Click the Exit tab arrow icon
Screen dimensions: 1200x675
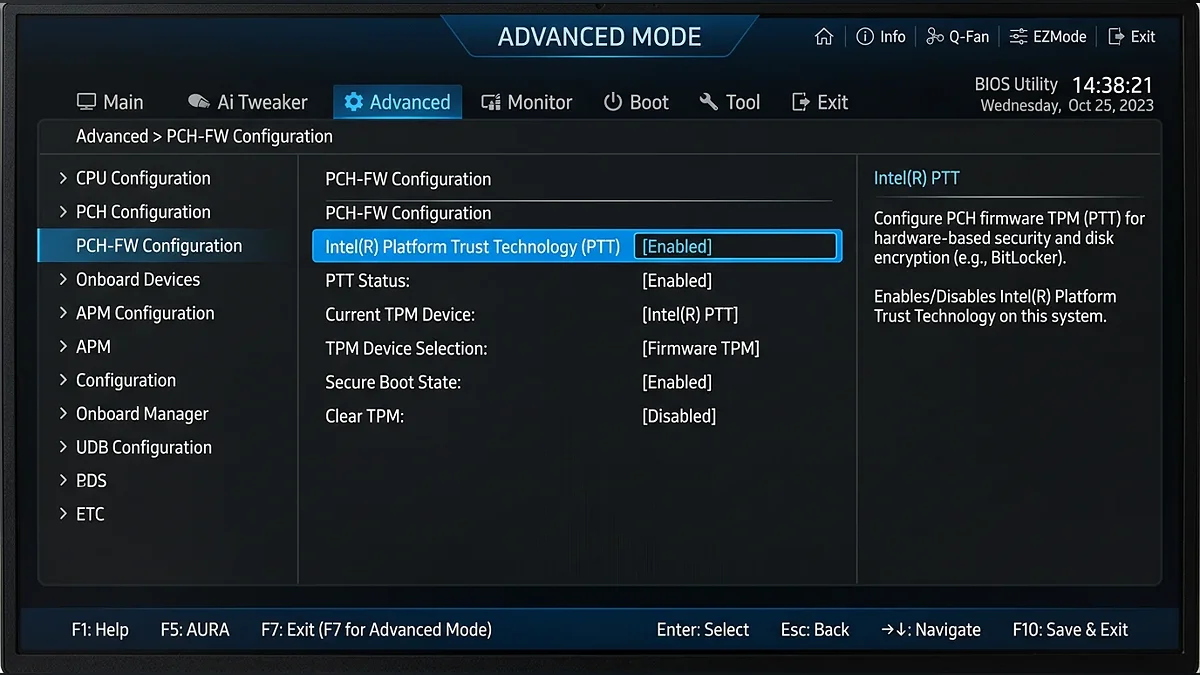pos(800,102)
